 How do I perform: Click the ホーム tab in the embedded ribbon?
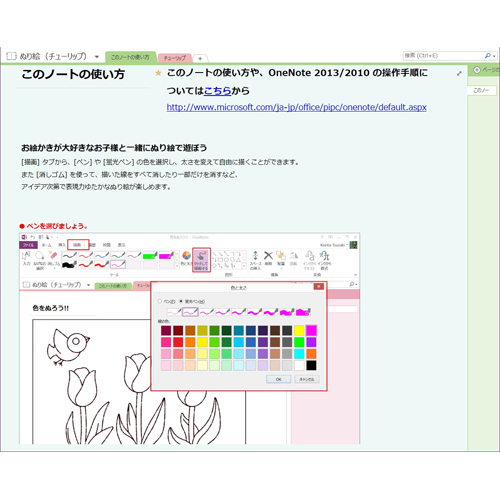click(46, 245)
